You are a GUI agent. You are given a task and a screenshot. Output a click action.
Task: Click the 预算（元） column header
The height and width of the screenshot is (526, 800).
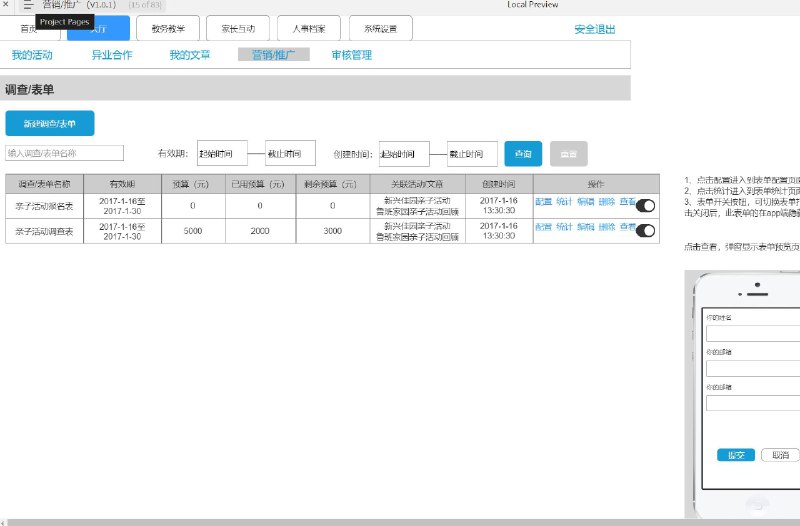pyautogui.click(x=193, y=184)
